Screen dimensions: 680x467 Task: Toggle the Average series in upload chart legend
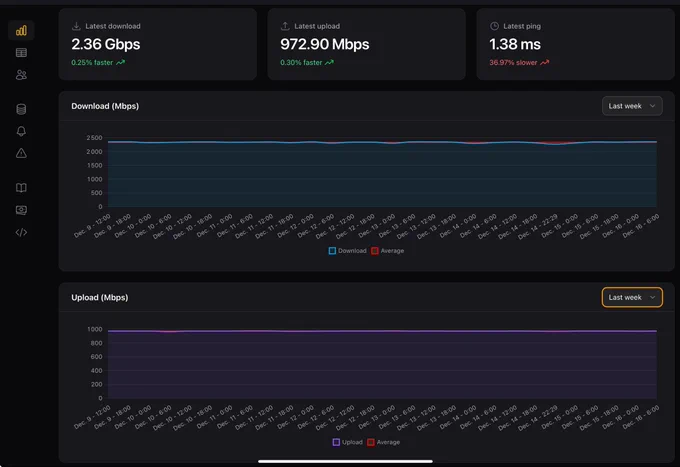pyautogui.click(x=384, y=442)
